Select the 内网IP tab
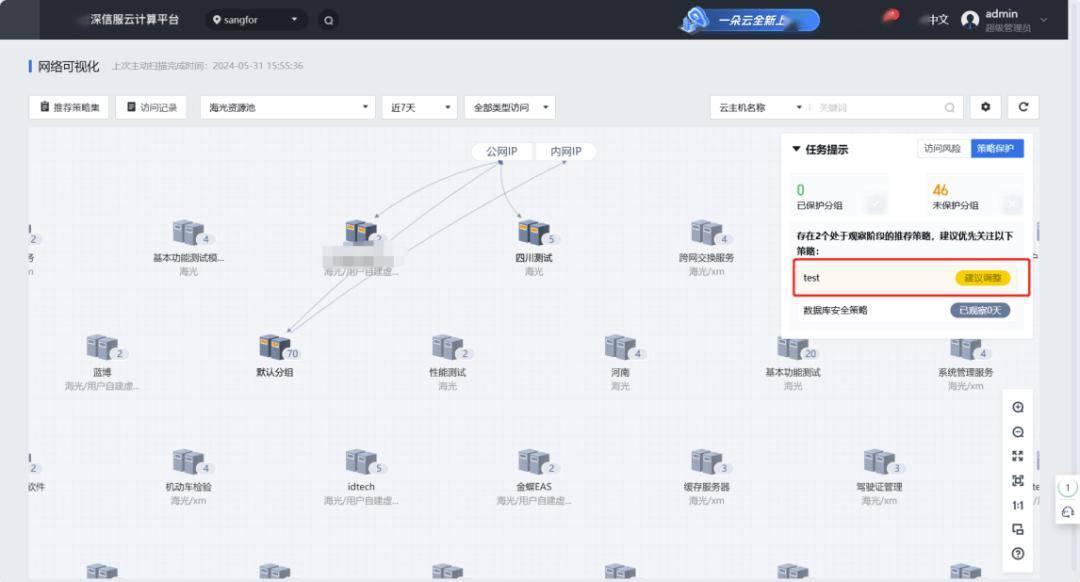The width and height of the screenshot is (1080, 582). tap(565, 151)
